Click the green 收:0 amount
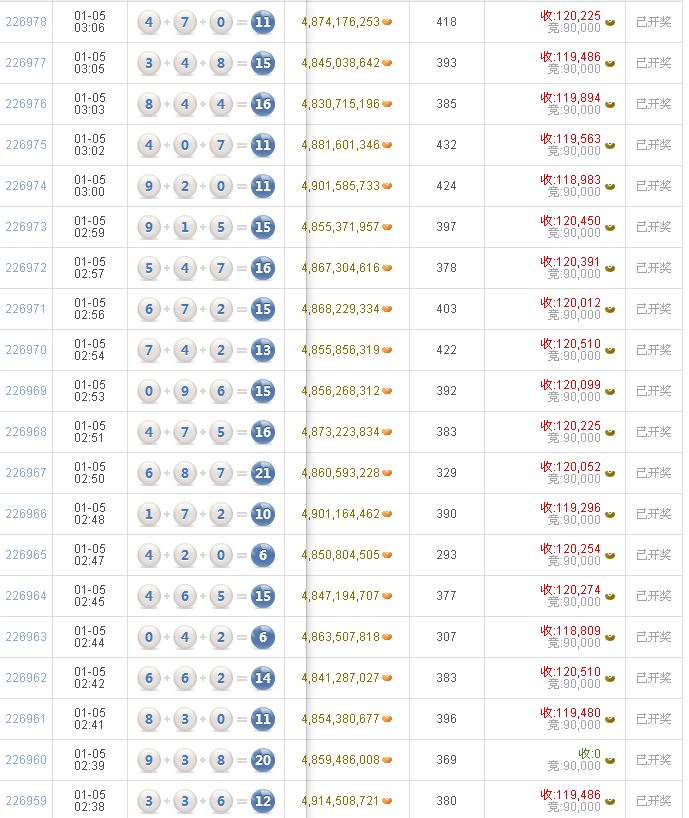 589,753
